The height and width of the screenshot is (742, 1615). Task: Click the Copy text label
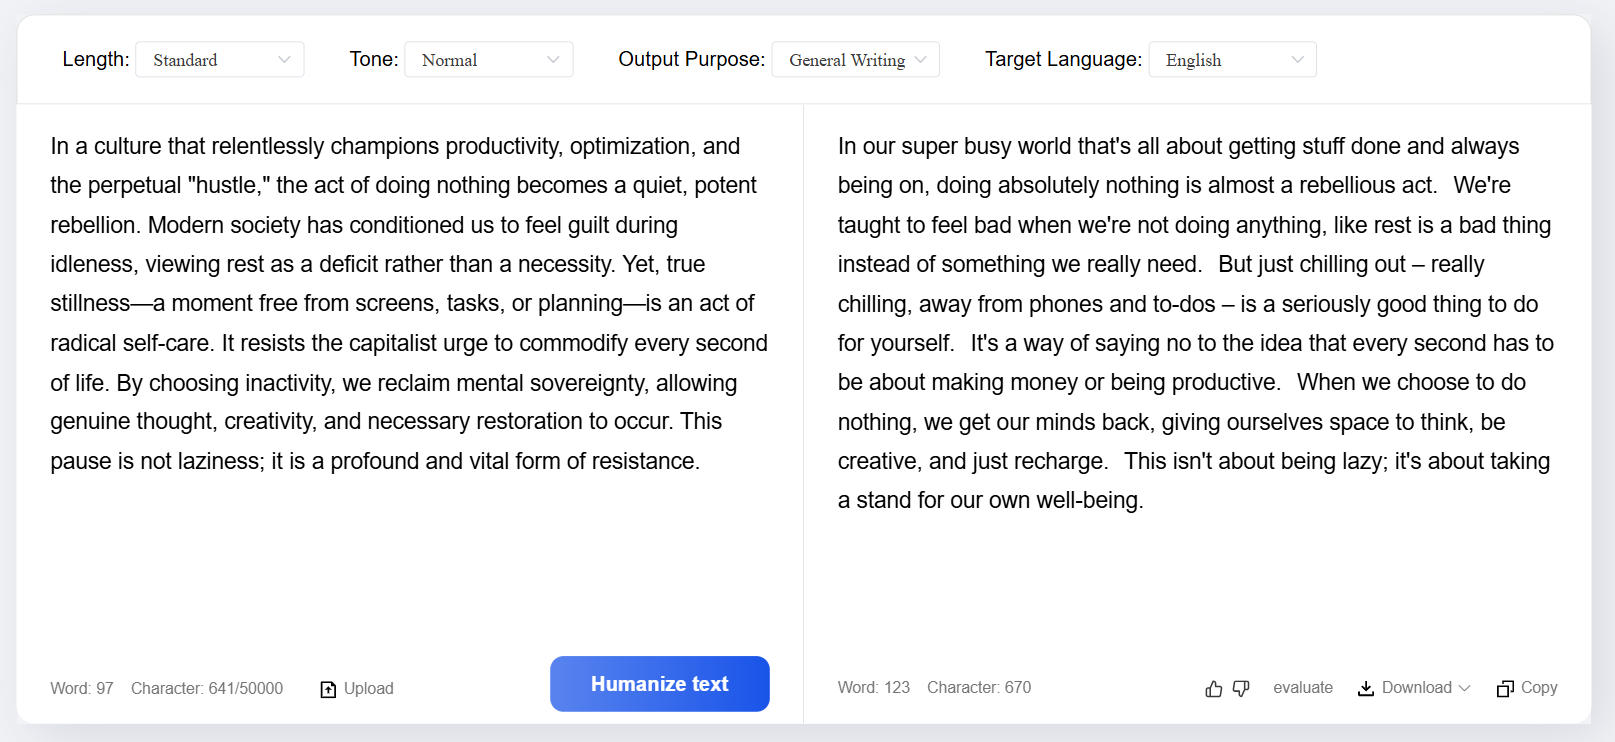click(x=1538, y=688)
